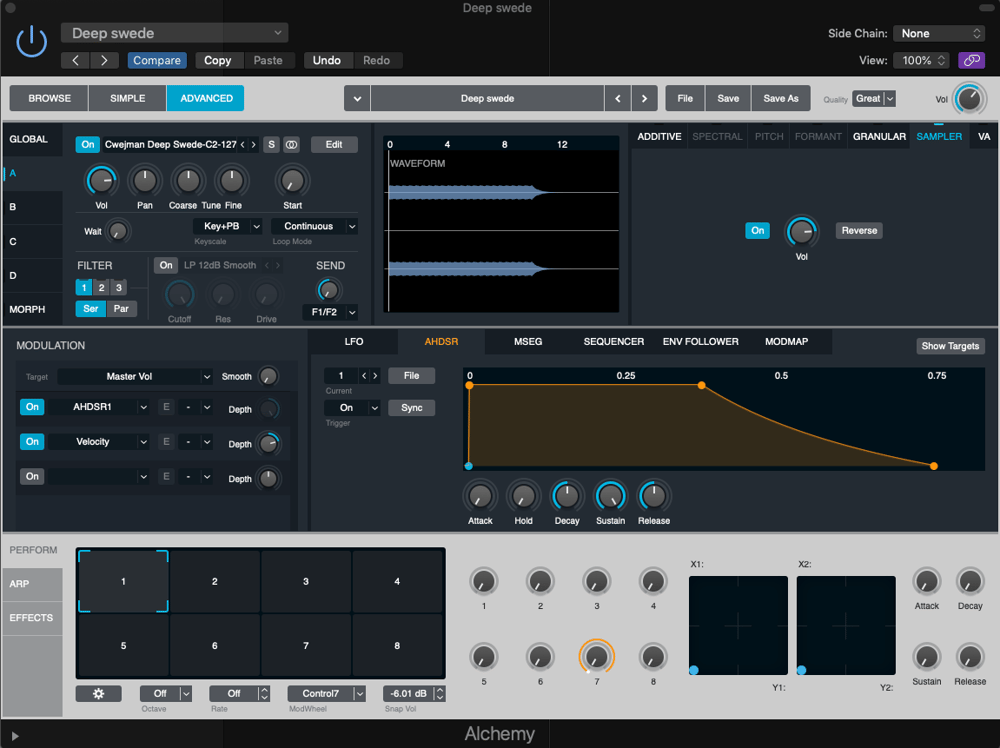Click source A Vol knob

pos(101,181)
